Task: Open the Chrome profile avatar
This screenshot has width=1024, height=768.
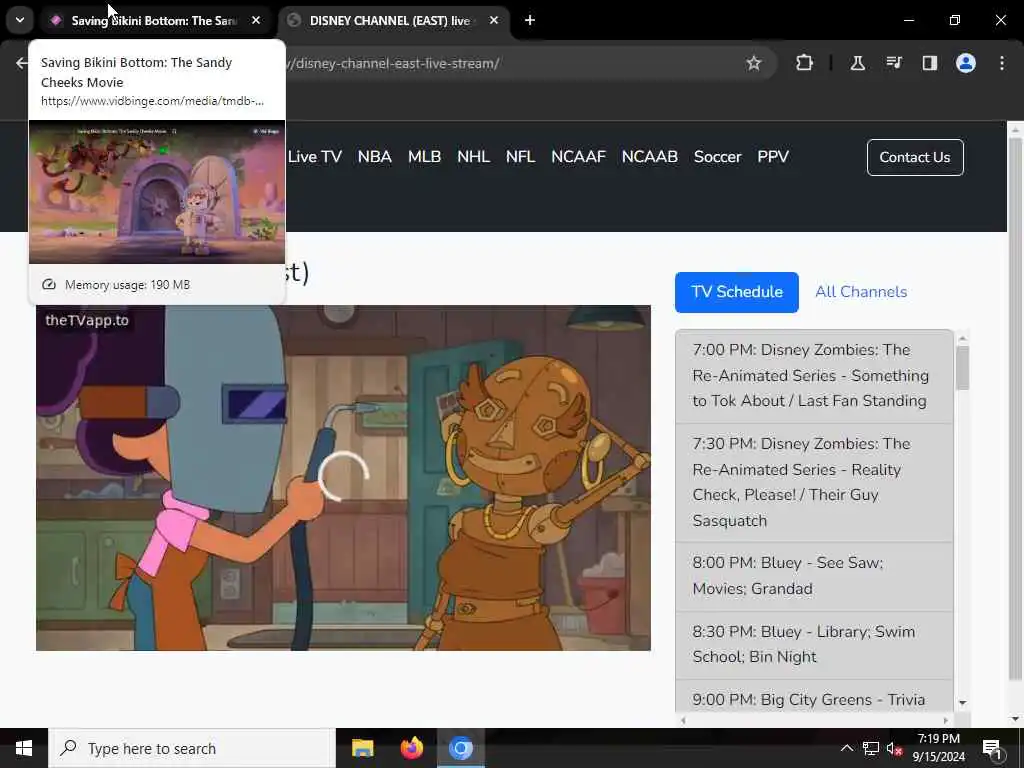Action: click(966, 63)
